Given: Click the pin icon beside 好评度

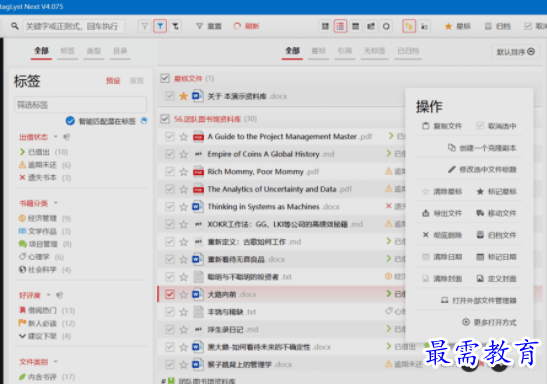Looking at the screenshot, I should click(60, 295).
